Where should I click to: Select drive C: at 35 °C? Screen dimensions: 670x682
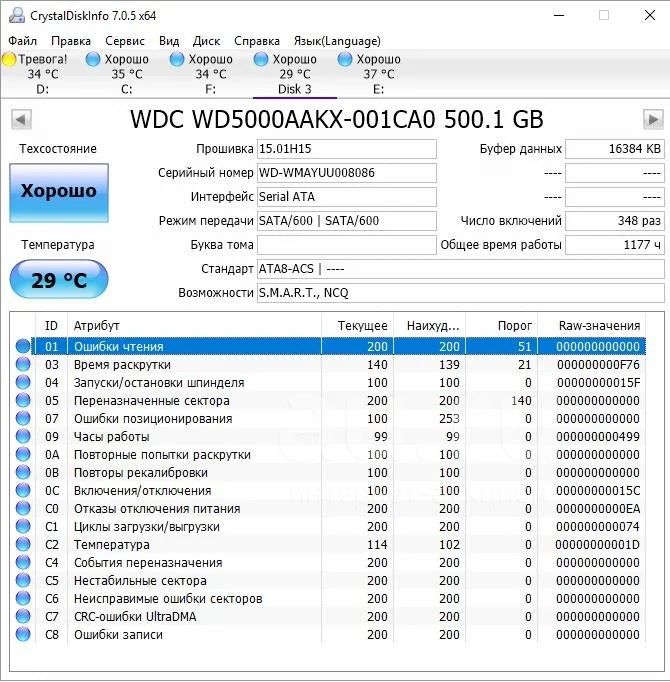126,74
